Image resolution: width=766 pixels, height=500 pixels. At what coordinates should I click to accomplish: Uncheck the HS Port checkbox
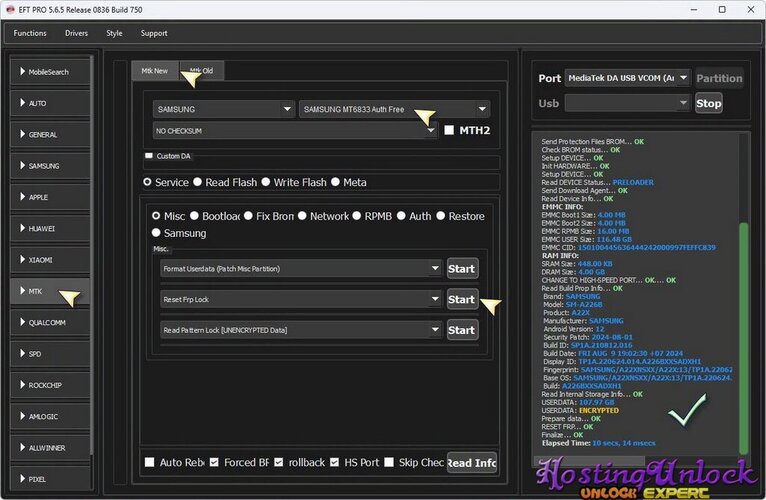coord(334,462)
